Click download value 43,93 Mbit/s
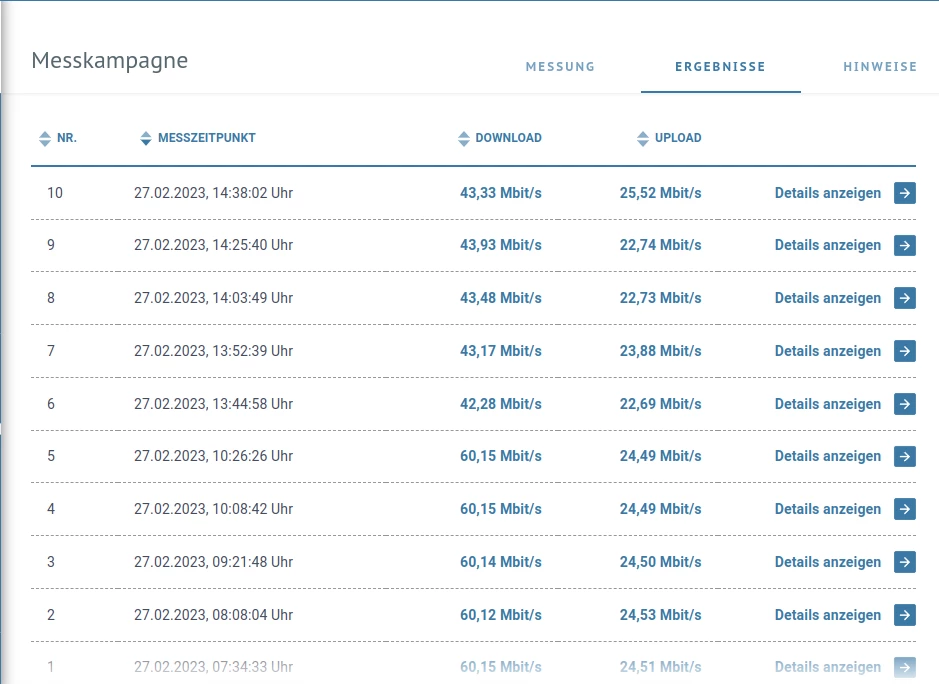Viewport: 939px width, 684px height. [x=501, y=245]
